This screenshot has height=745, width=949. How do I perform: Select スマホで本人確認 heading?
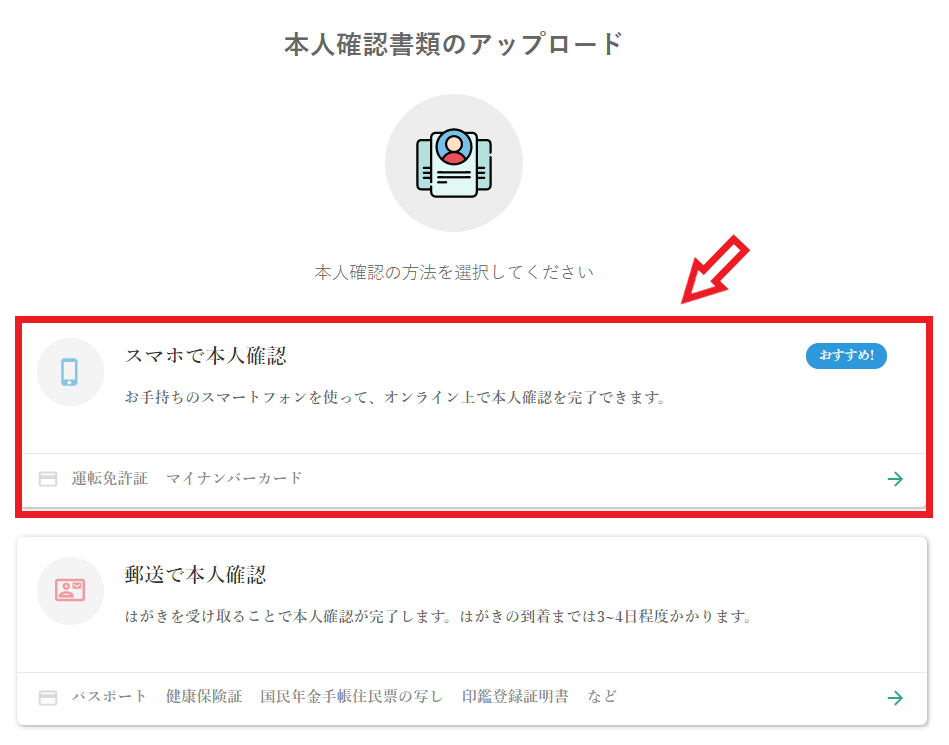(x=205, y=356)
